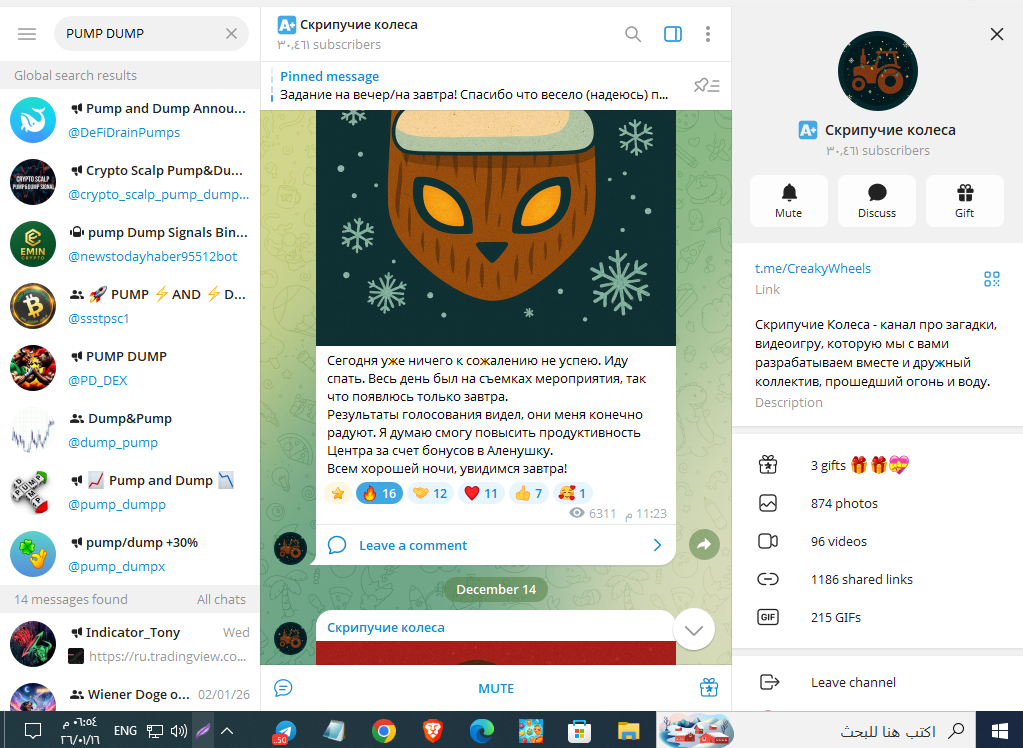Open the forwarded Скрипучие колеса channel name
Screen dimensions: 1023x748
tap(386, 627)
